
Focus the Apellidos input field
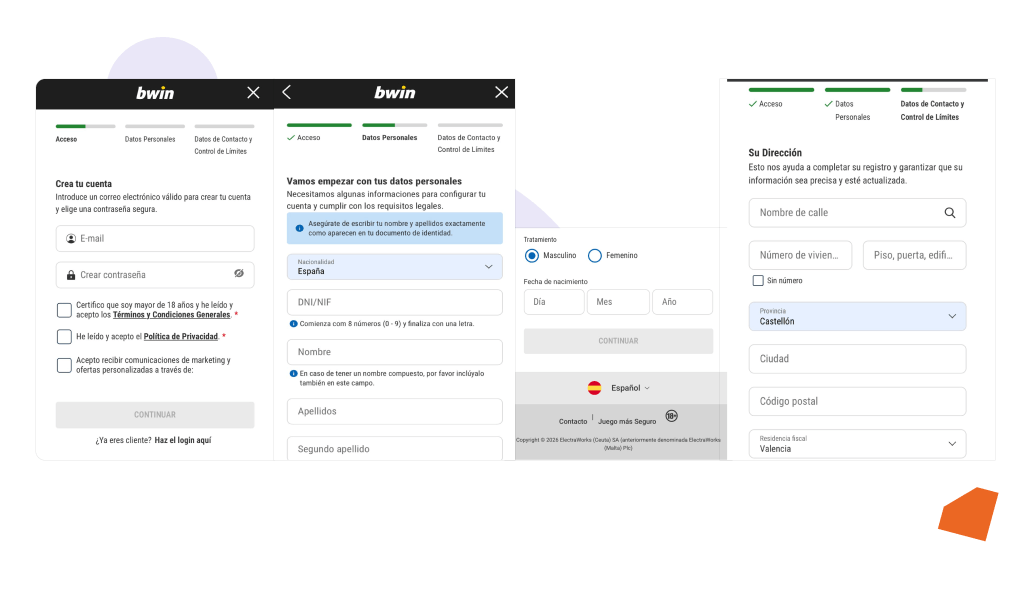[x=394, y=411]
